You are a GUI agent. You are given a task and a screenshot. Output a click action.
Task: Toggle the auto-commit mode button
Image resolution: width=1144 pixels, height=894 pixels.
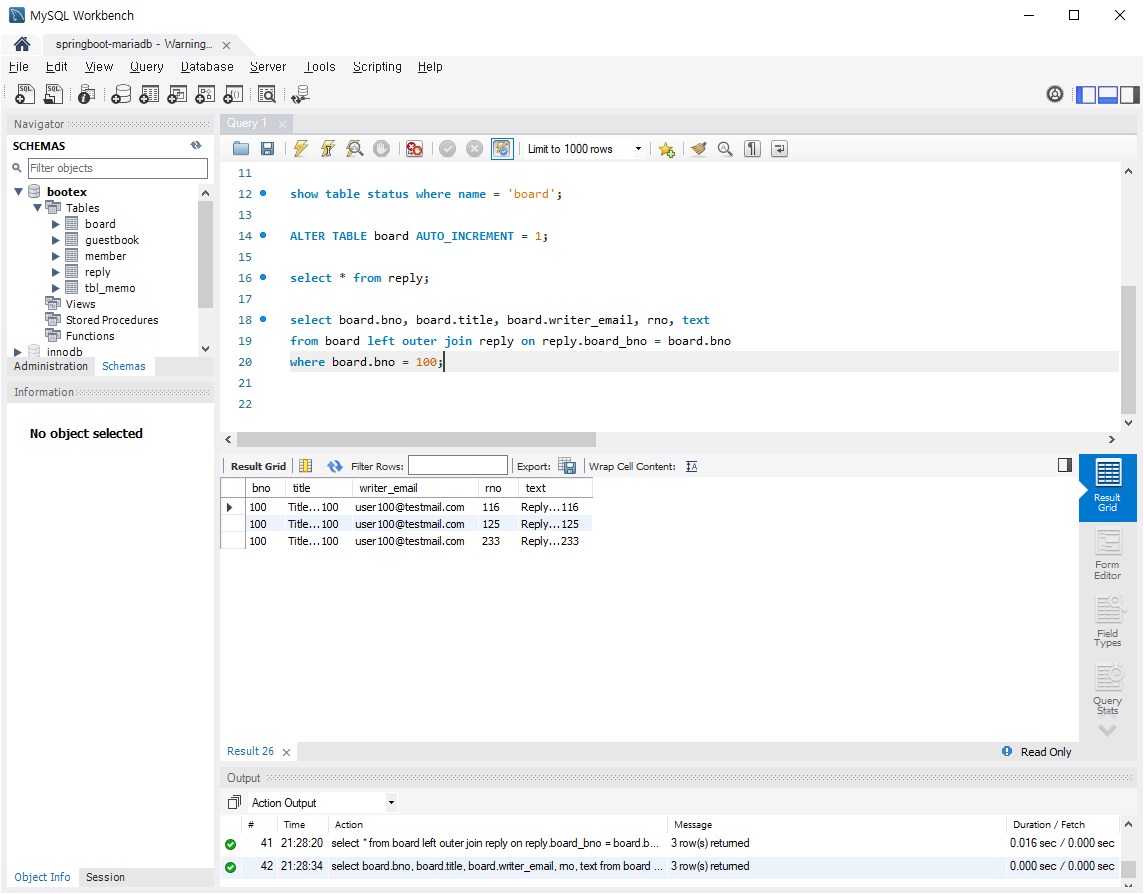[502, 149]
